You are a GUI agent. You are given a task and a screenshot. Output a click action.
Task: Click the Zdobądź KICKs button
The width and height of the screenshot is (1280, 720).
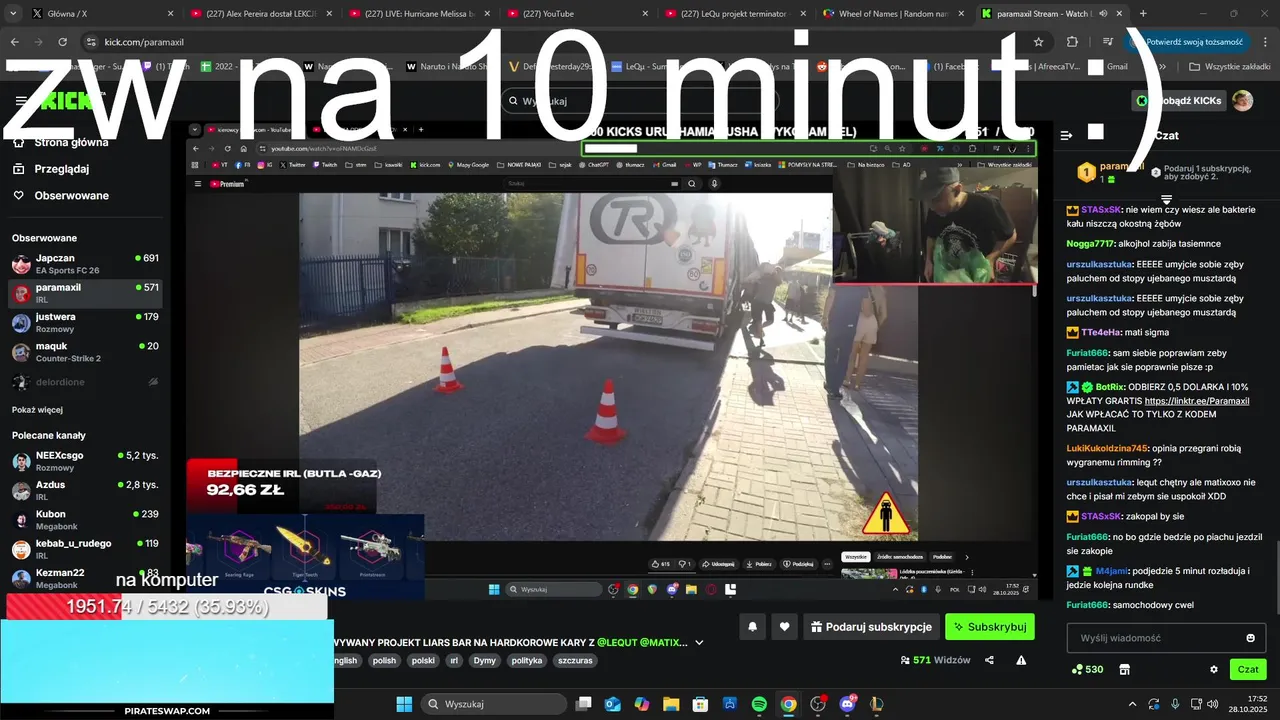(x=1180, y=101)
